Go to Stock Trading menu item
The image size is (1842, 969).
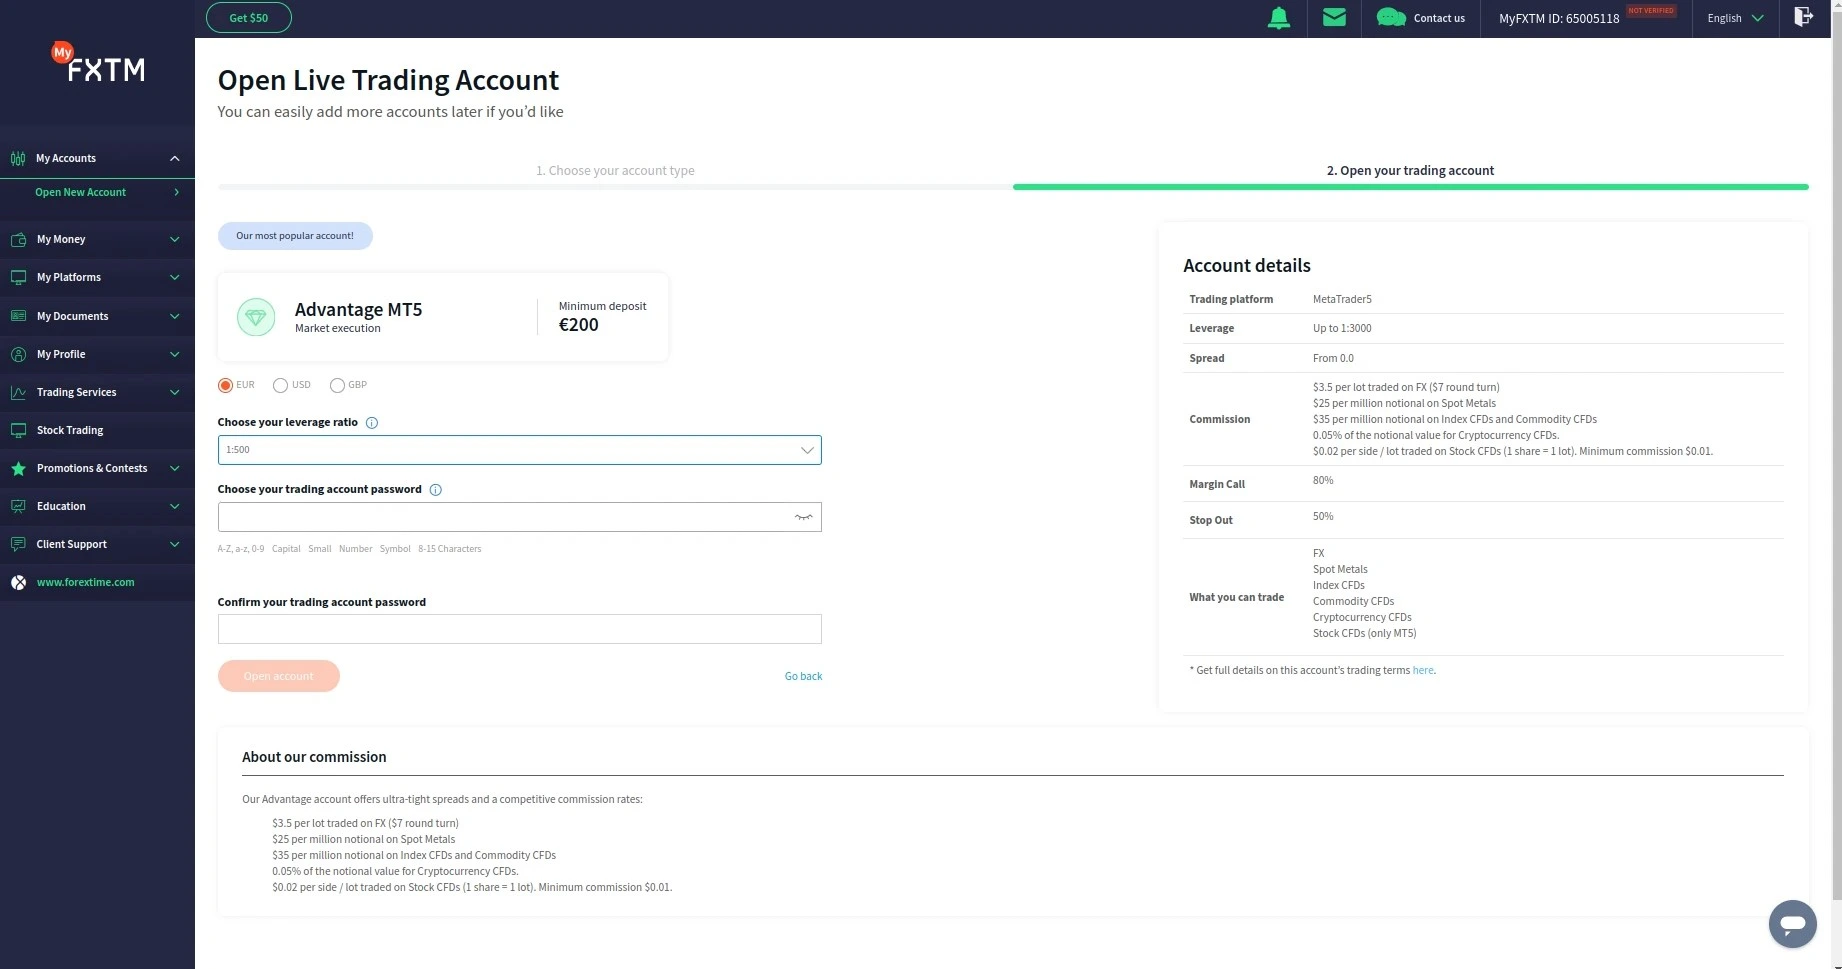coord(97,430)
